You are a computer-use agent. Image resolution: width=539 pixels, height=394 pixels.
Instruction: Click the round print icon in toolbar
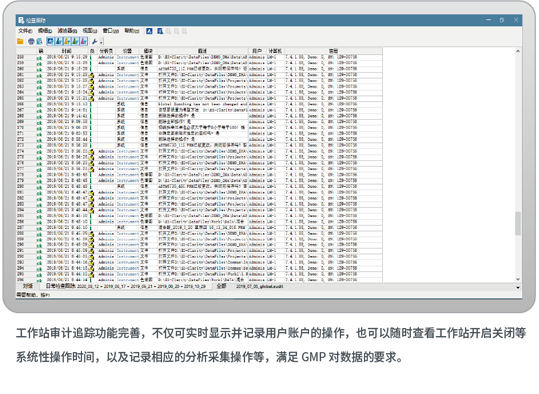[x=31, y=42]
